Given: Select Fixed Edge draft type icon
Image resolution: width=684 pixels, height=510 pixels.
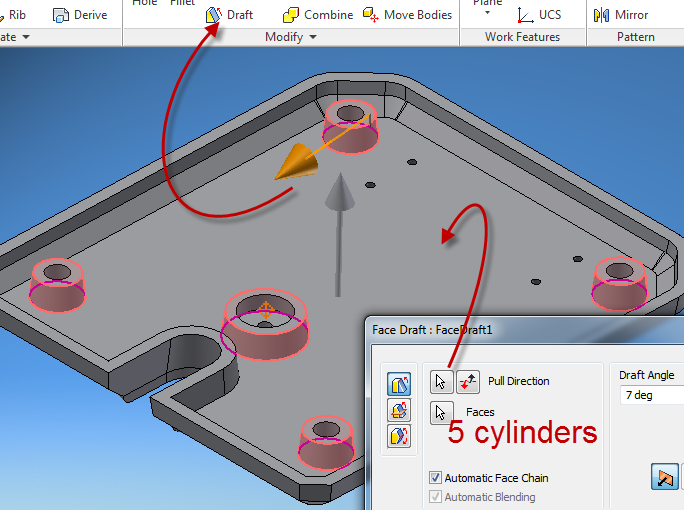Looking at the screenshot, I should click(399, 384).
